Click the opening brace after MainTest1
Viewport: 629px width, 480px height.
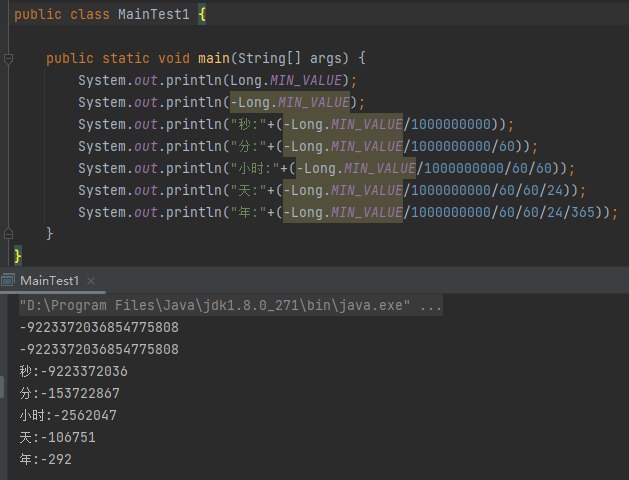[201, 16]
